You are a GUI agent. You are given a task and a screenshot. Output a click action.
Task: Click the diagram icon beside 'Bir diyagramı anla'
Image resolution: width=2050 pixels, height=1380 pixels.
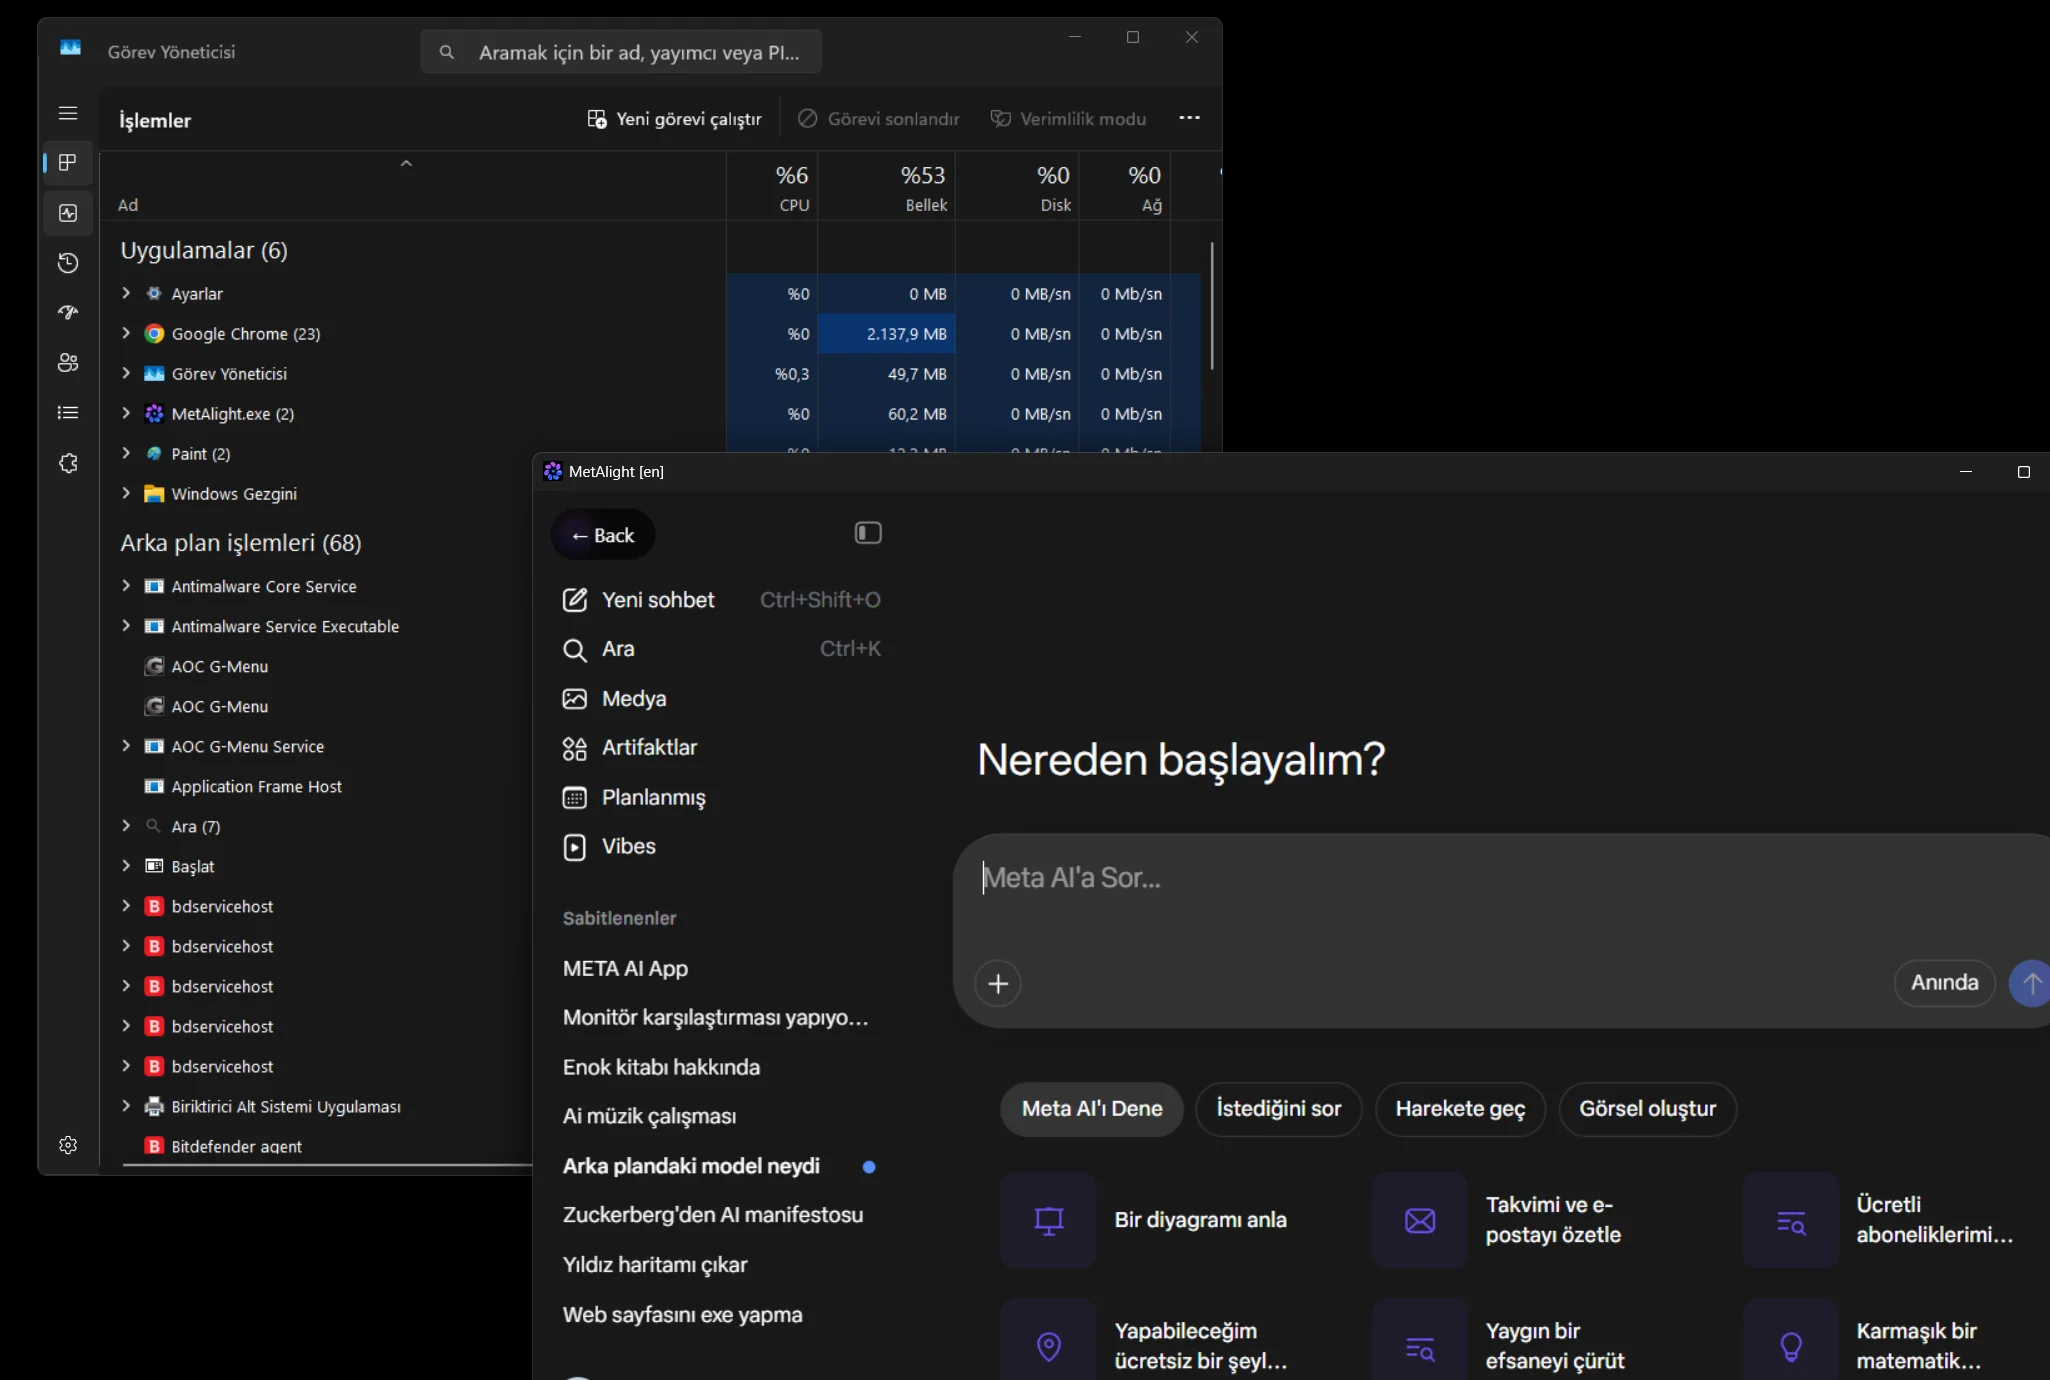1048,1220
